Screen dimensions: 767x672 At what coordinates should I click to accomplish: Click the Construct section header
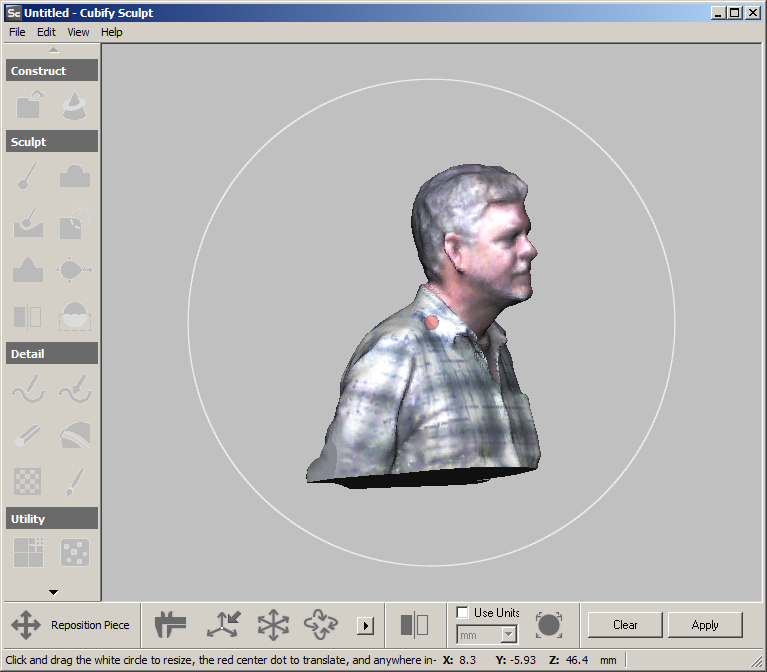click(52, 70)
